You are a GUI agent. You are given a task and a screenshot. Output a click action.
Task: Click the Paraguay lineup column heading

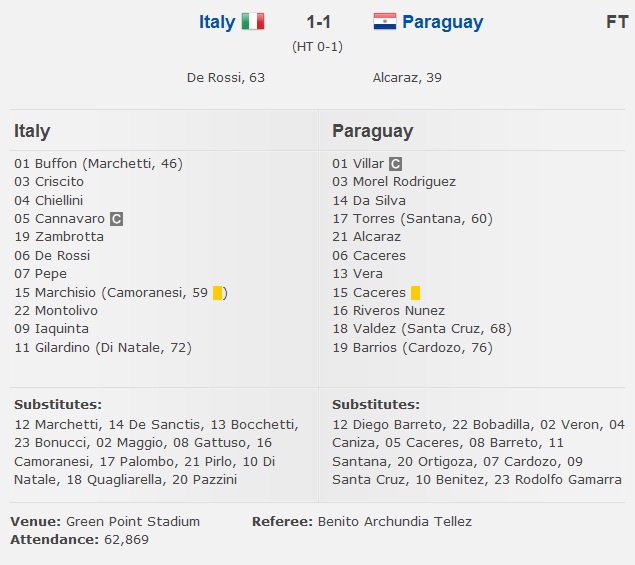click(x=372, y=131)
